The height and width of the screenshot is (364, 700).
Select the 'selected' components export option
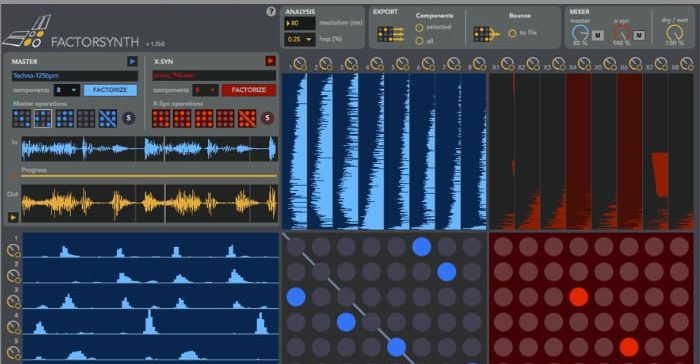(419, 28)
